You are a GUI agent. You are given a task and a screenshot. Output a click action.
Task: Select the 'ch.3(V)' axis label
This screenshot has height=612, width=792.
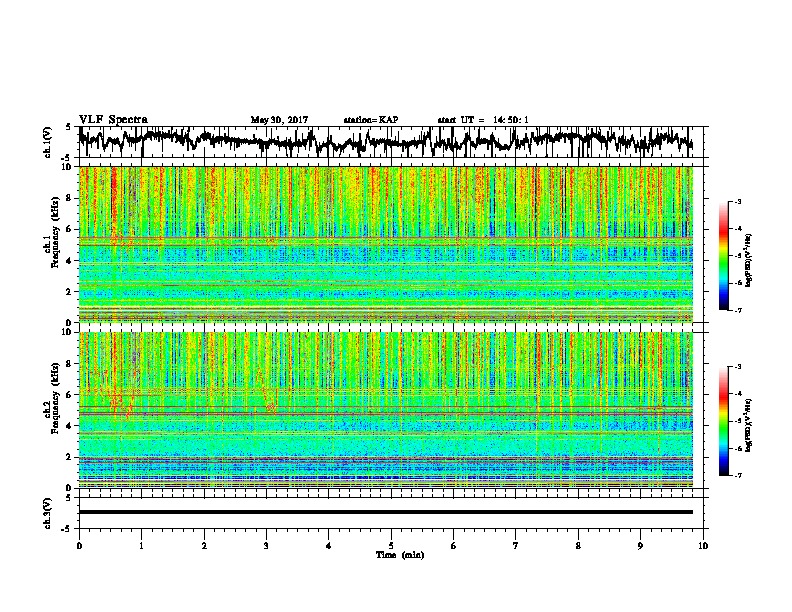point(48,513)
